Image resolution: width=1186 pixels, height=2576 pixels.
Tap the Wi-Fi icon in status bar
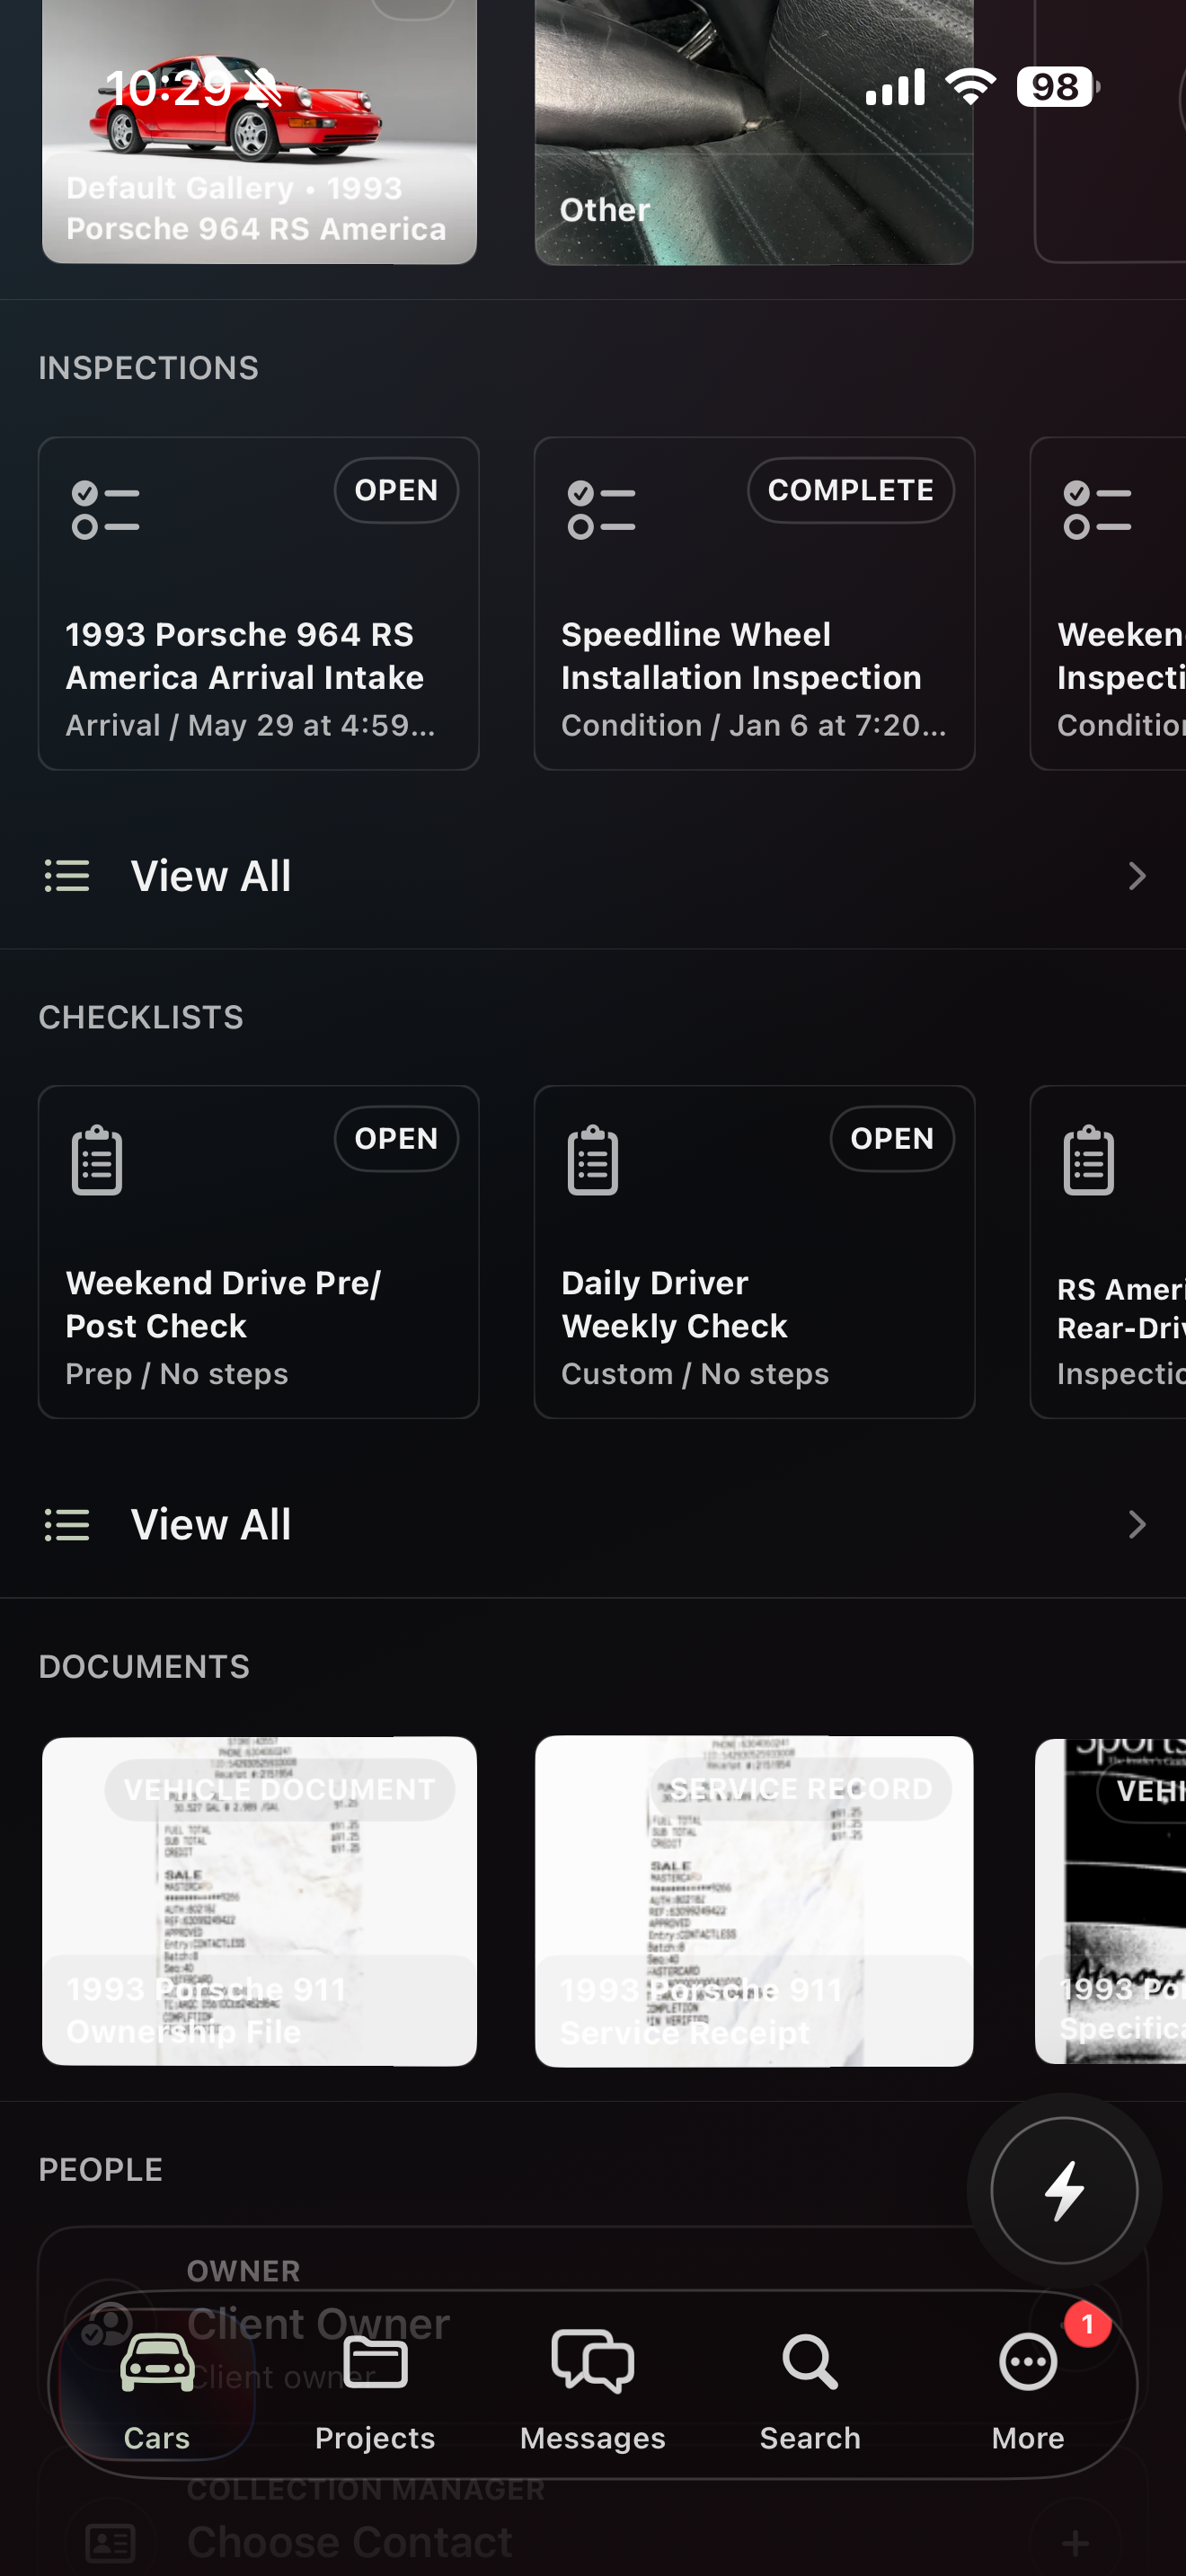coord(971,87)
